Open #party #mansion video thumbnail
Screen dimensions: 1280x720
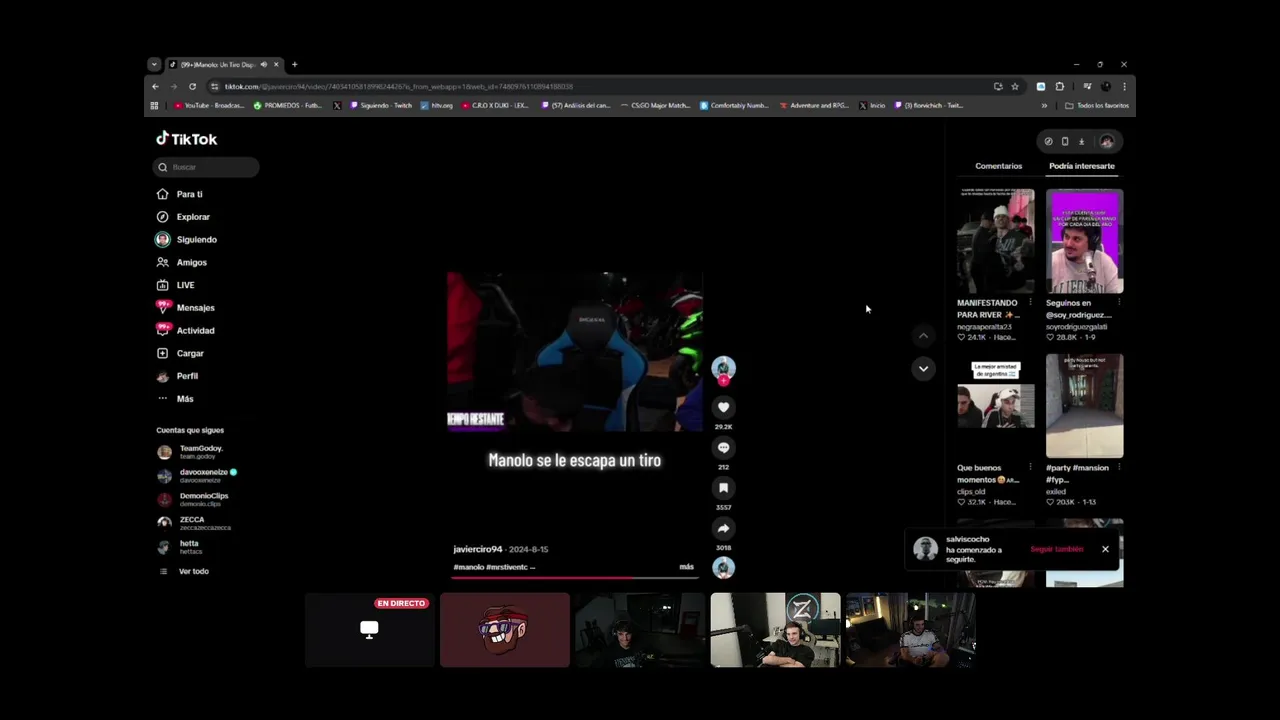pyautogui.click(x=1084, y=406)
